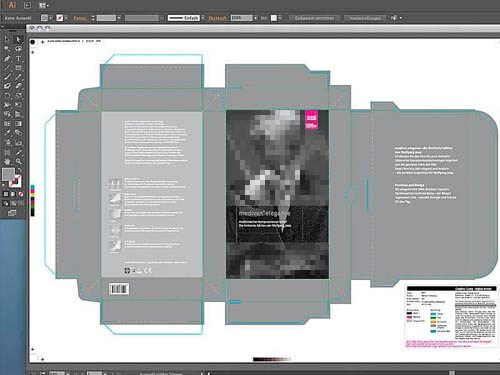Click the Dokument einrichten button
This screenshot has width=500, height=375.
[x=314, y=18]
